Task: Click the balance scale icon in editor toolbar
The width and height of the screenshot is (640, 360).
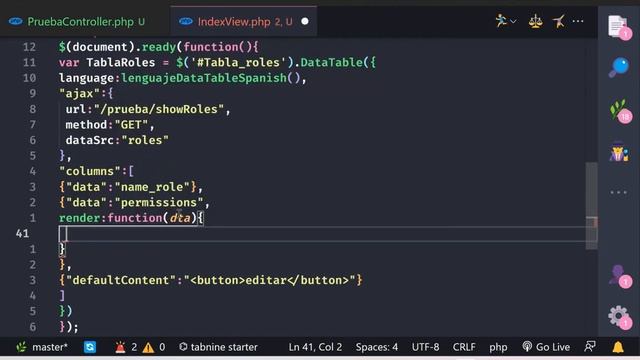Action: (x=536, y=21)
